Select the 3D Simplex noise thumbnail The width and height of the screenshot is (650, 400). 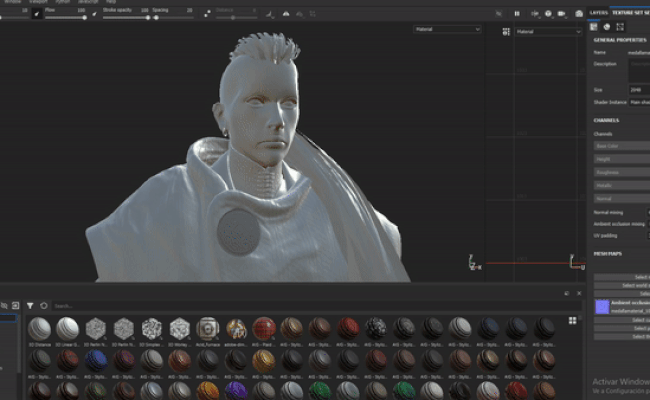point(151,329)
